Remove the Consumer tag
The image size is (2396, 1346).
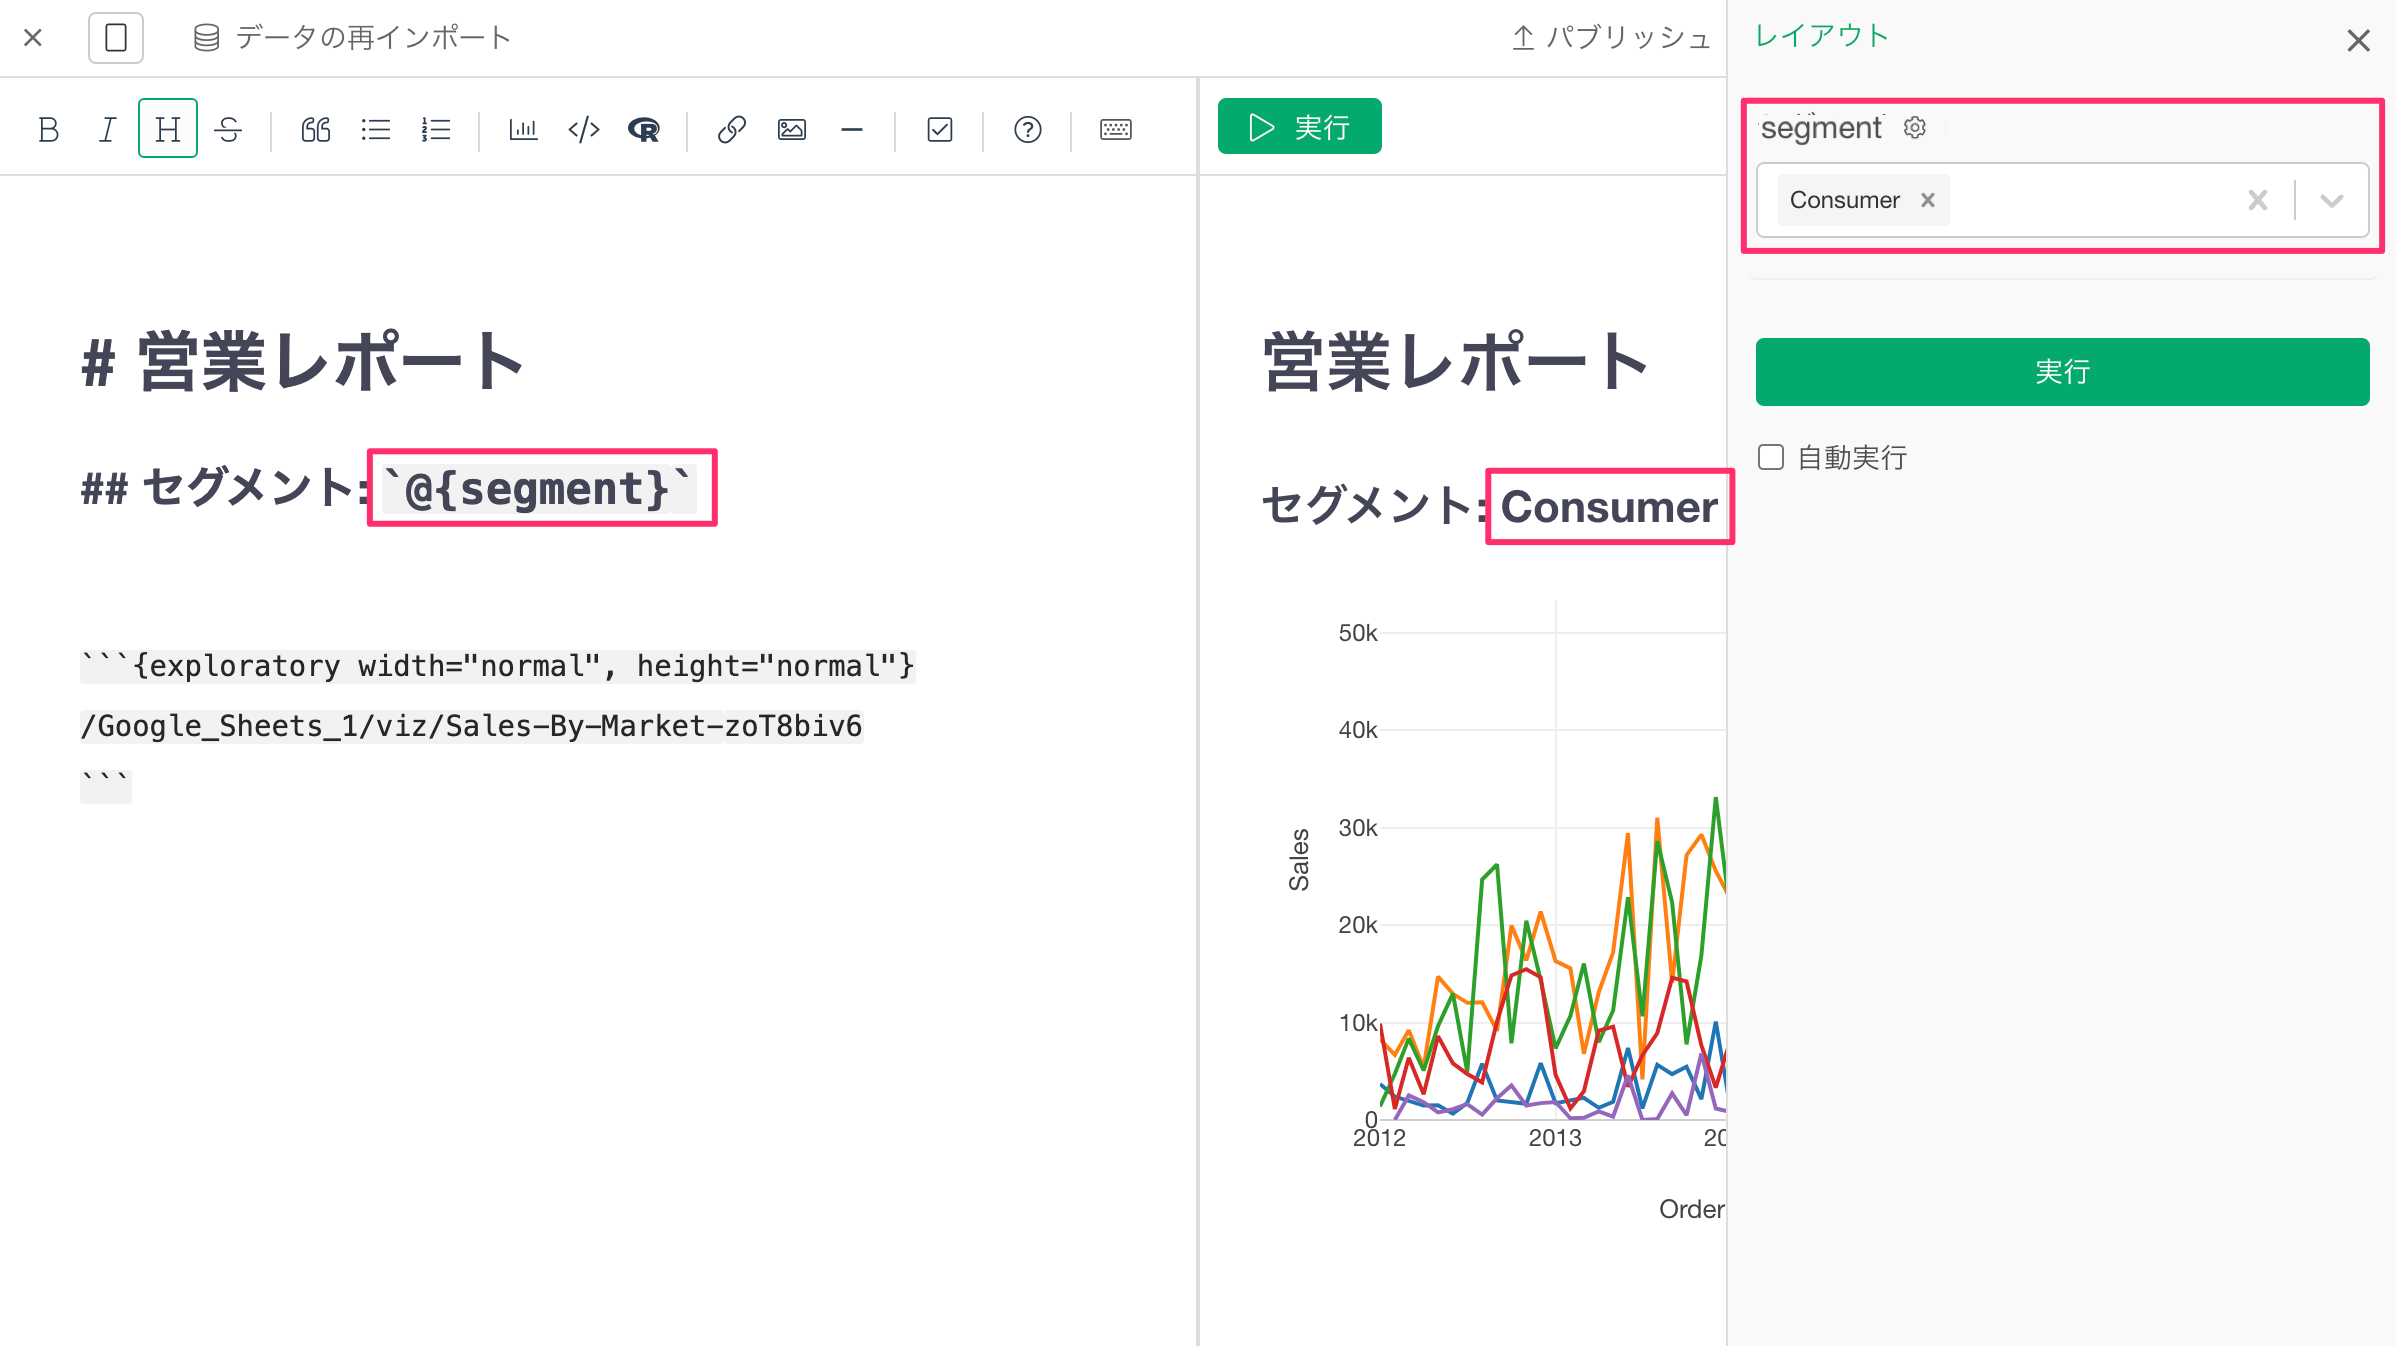coord(1928,200)
